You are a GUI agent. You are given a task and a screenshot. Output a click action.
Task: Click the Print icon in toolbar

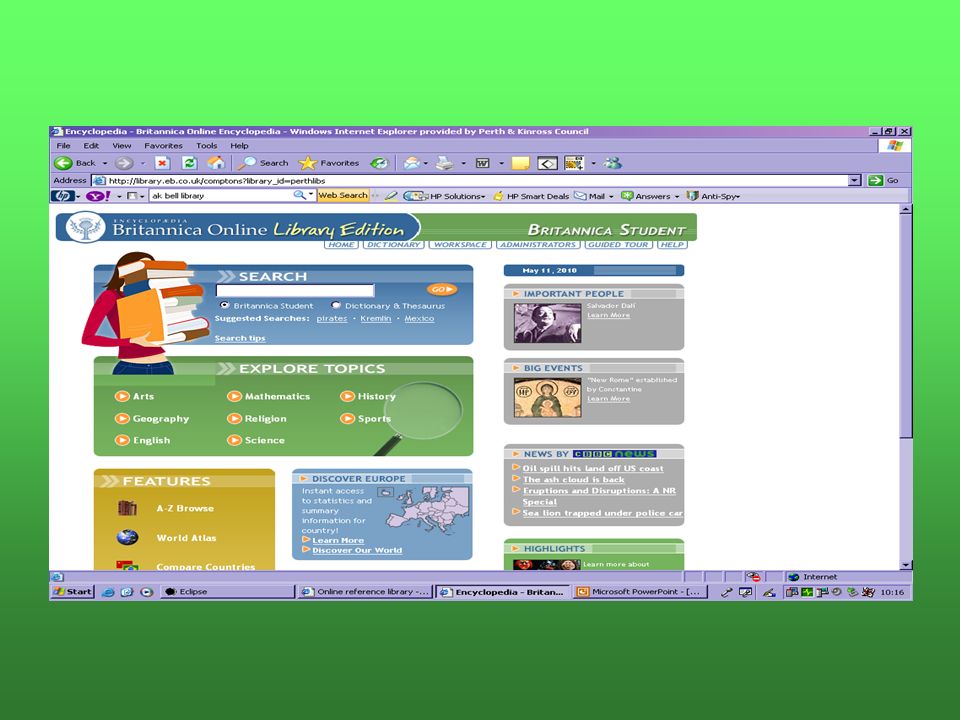tap(445, 163)
